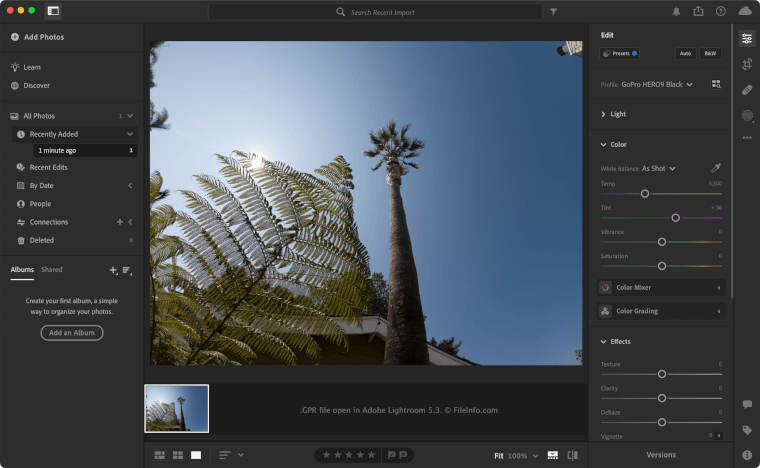
Task: Open the Masking tool
Action: (x=747, y=116)
